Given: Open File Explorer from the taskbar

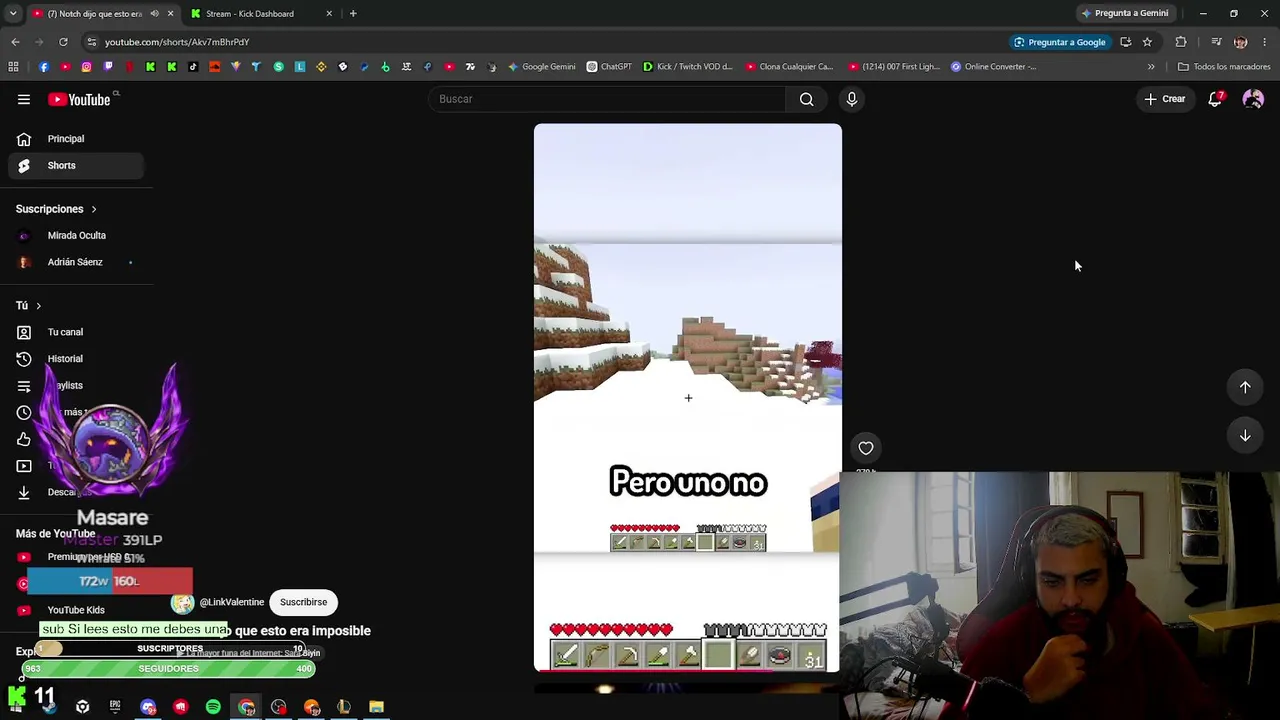Looking at the screenshot, I should click(376, 708).
